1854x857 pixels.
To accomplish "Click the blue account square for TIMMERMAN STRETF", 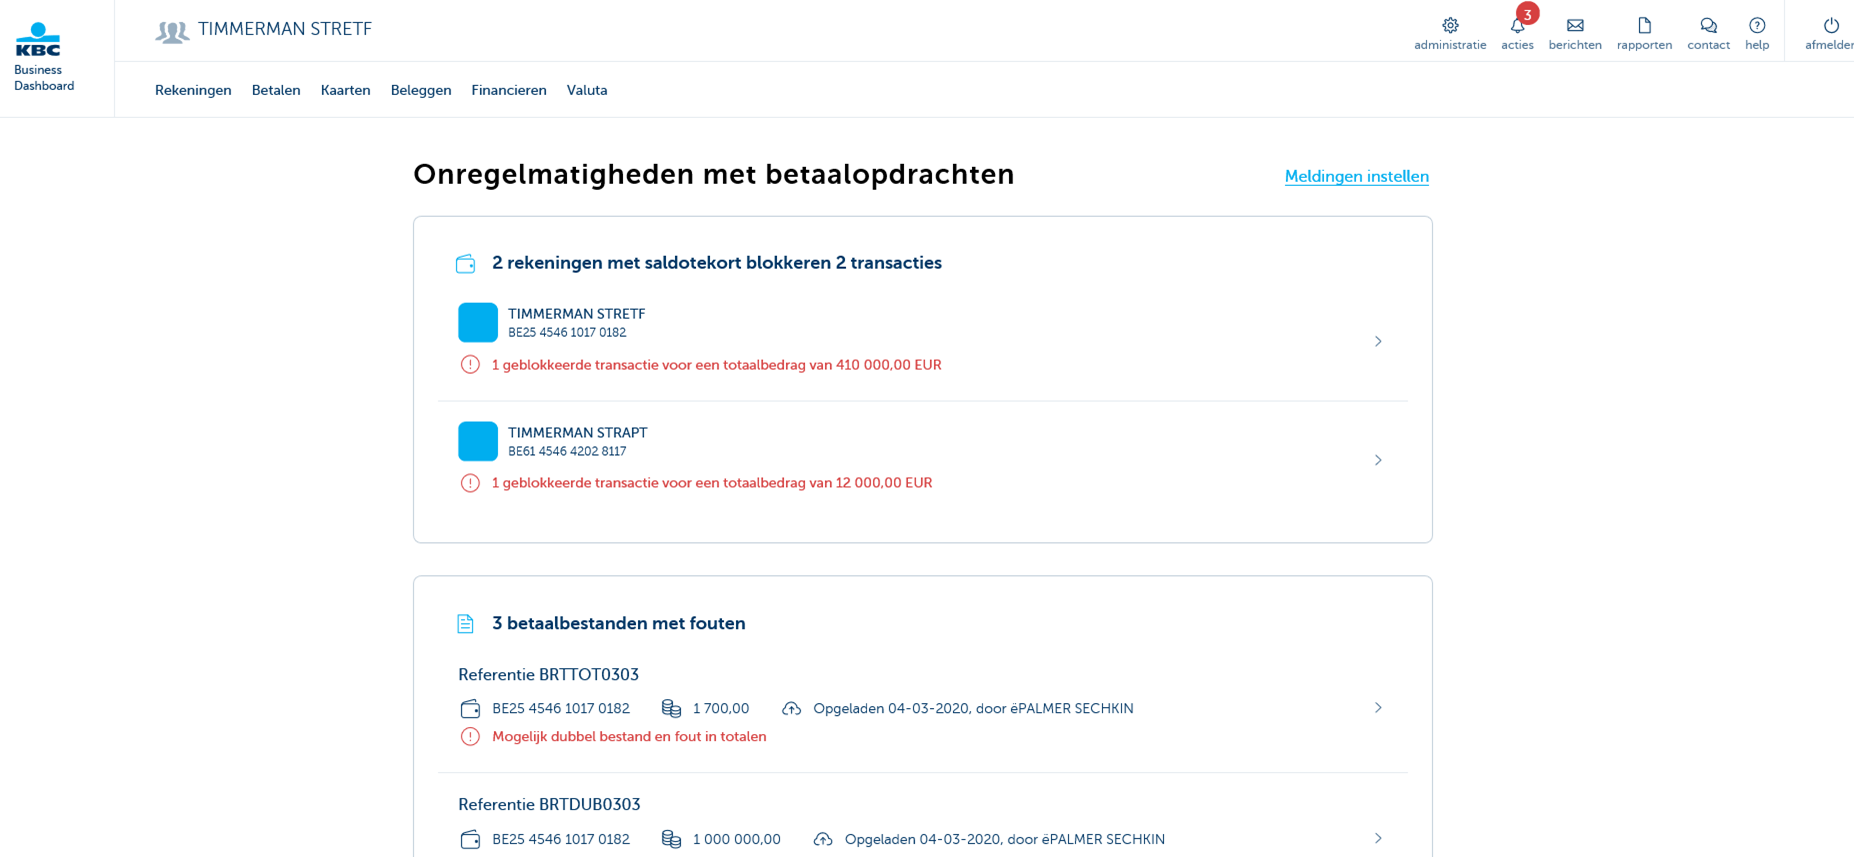I will point(478,323).
